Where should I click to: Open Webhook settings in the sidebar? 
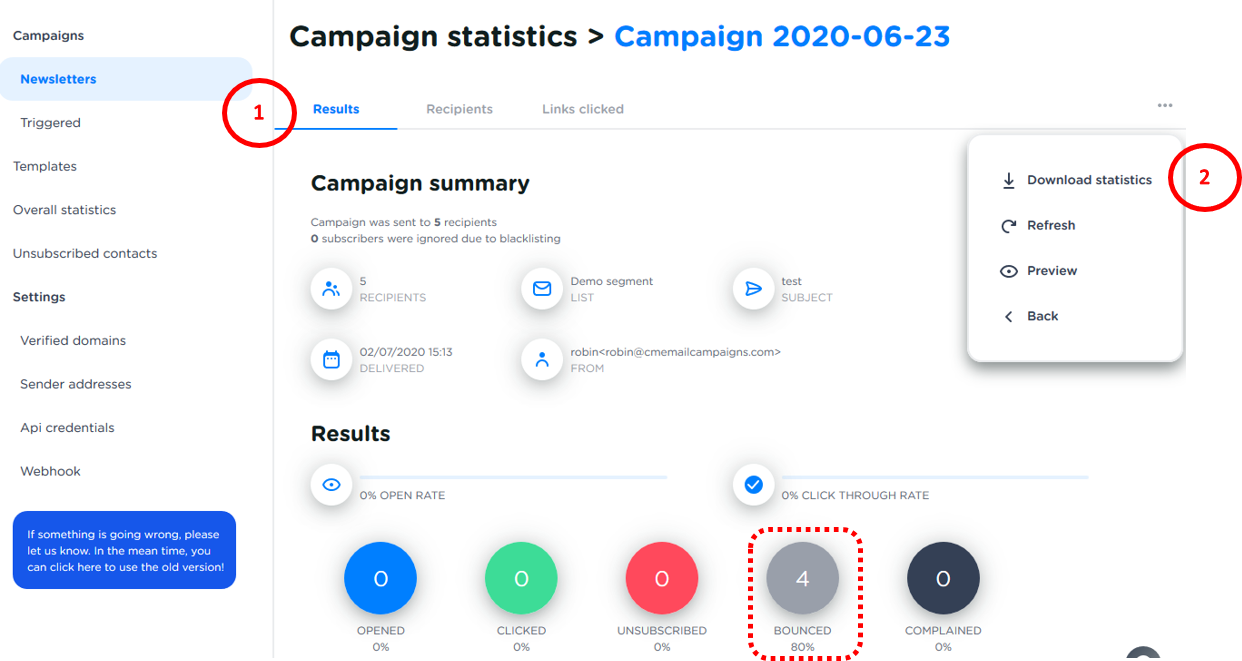50,471
